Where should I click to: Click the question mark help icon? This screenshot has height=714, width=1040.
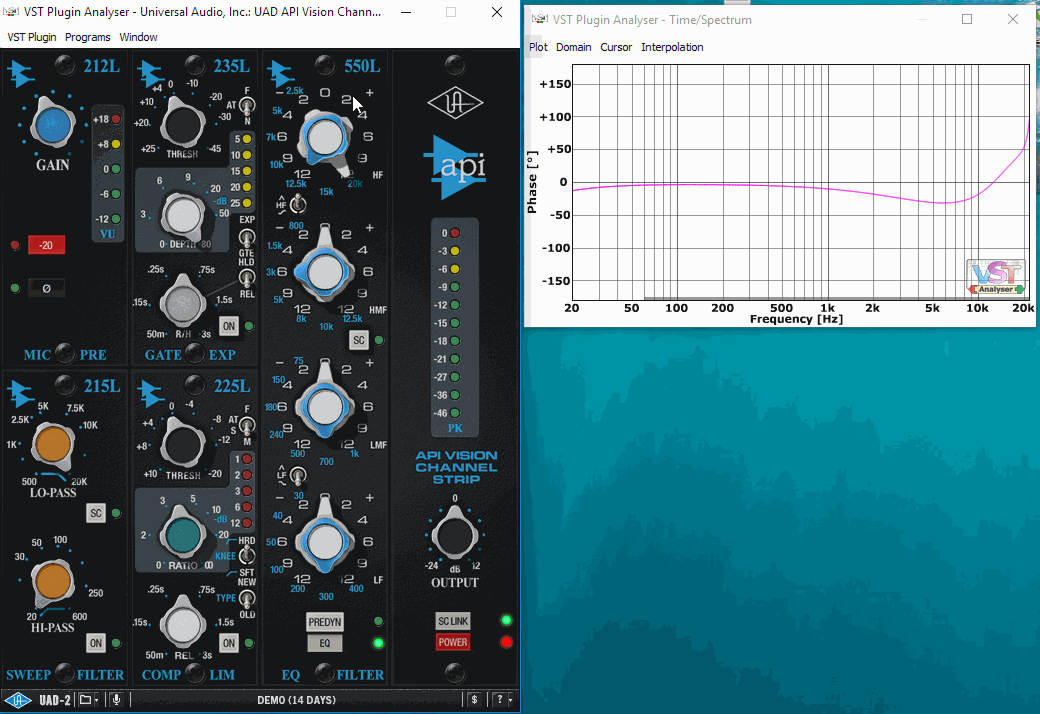499,699
